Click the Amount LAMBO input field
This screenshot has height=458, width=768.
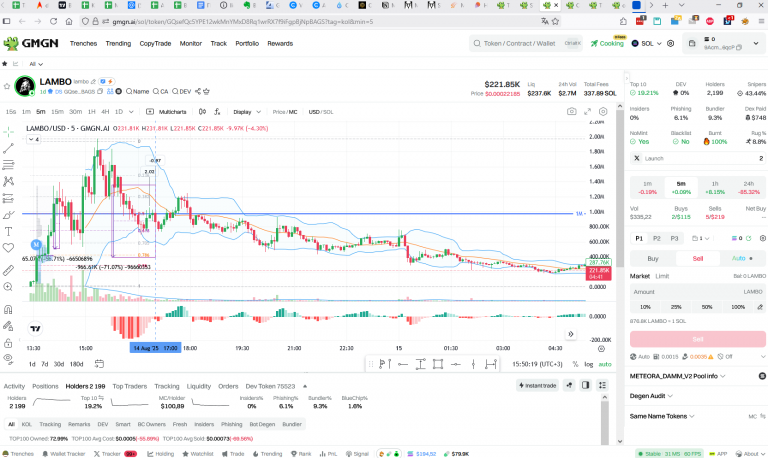[x=697, y=291]
